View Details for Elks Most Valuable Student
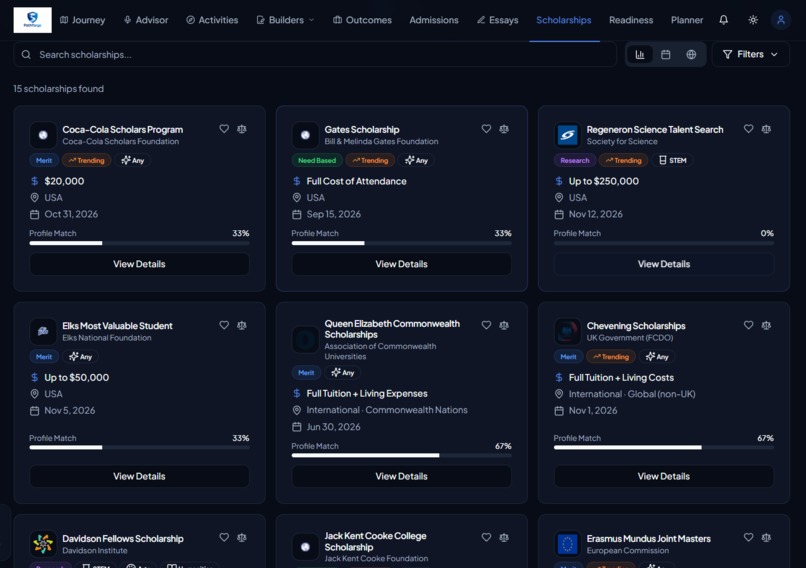Screen dimensions: 806x568 click(x=139, y=477)
